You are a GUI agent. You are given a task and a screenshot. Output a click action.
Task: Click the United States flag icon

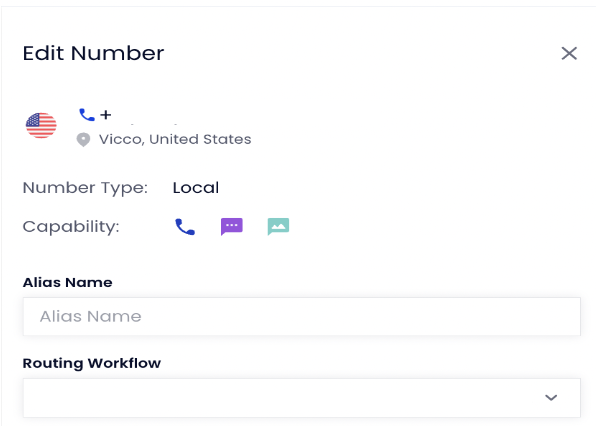pos(41,125)
